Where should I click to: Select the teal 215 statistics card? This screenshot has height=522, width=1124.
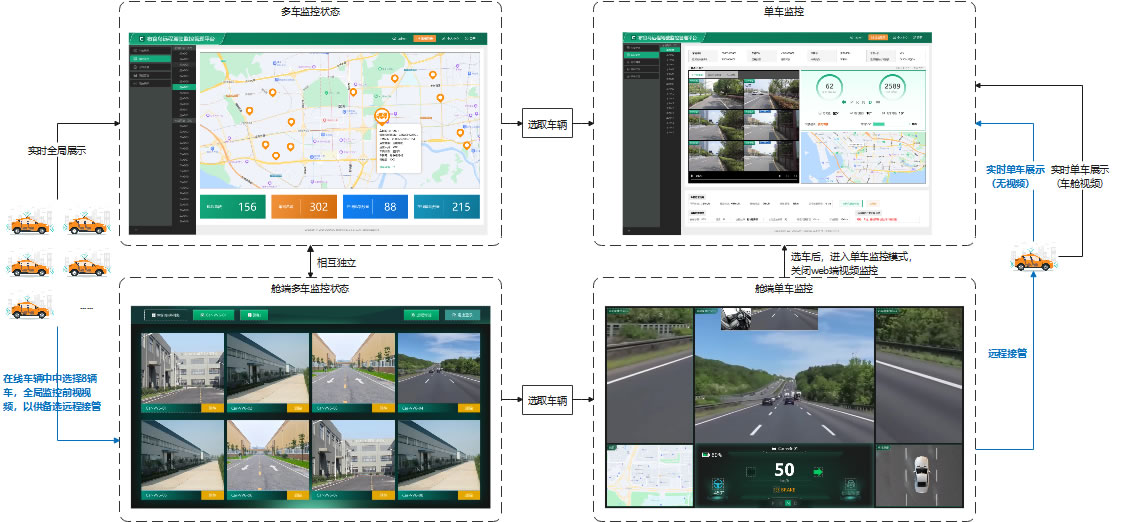(x=448, y=207)
